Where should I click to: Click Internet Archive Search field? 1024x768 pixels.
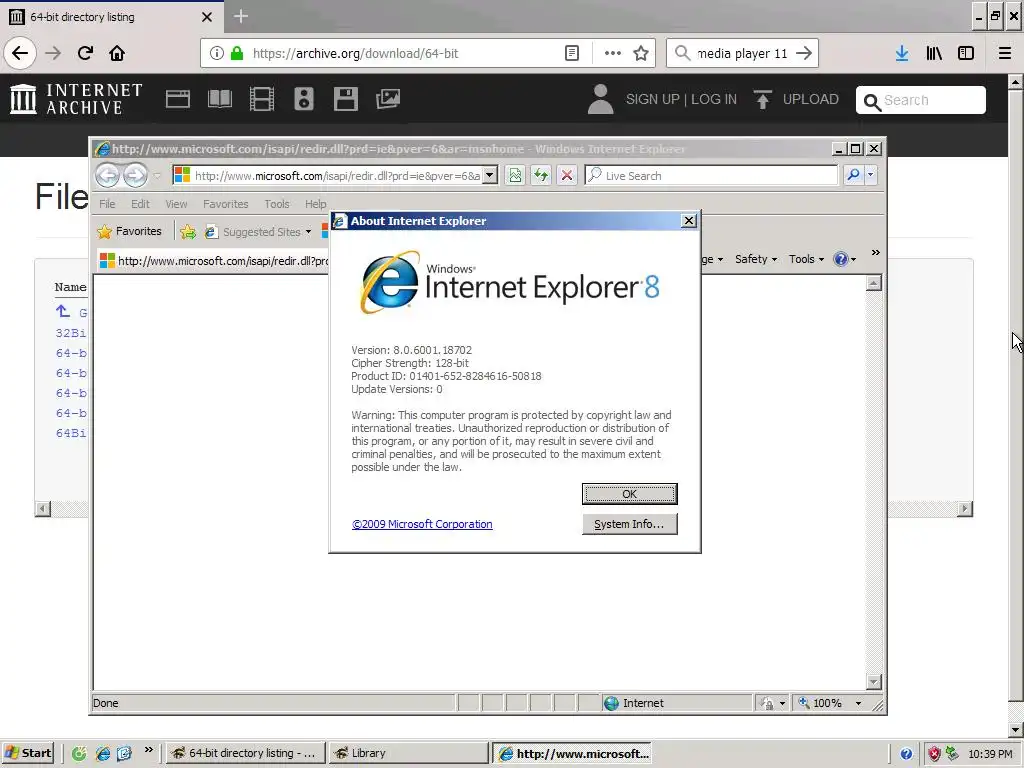point(921,100)
